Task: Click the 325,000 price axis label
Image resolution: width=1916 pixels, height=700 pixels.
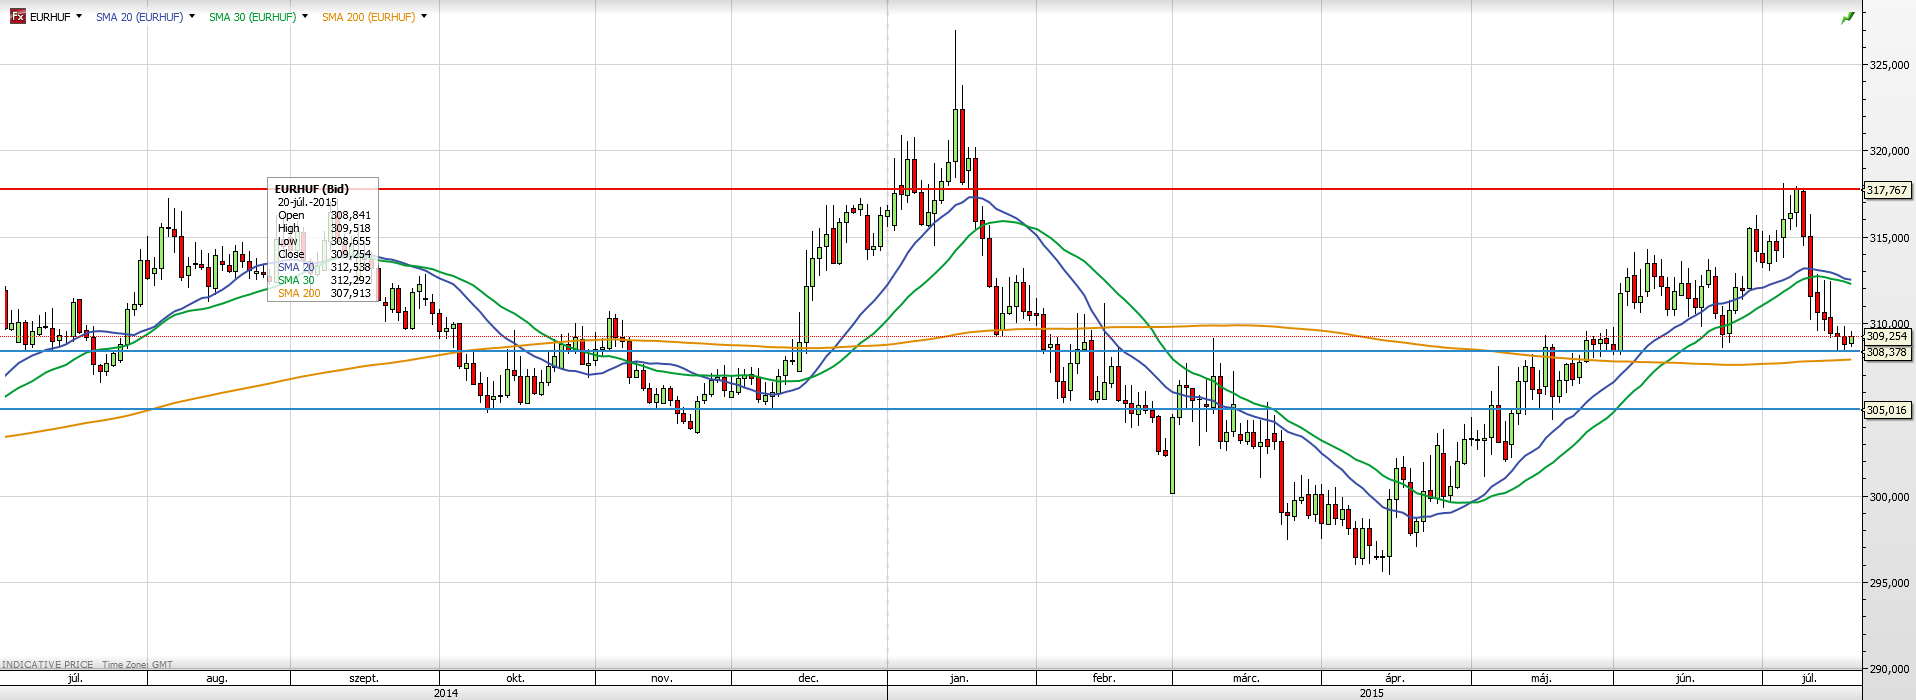Action: (1889, 65)
